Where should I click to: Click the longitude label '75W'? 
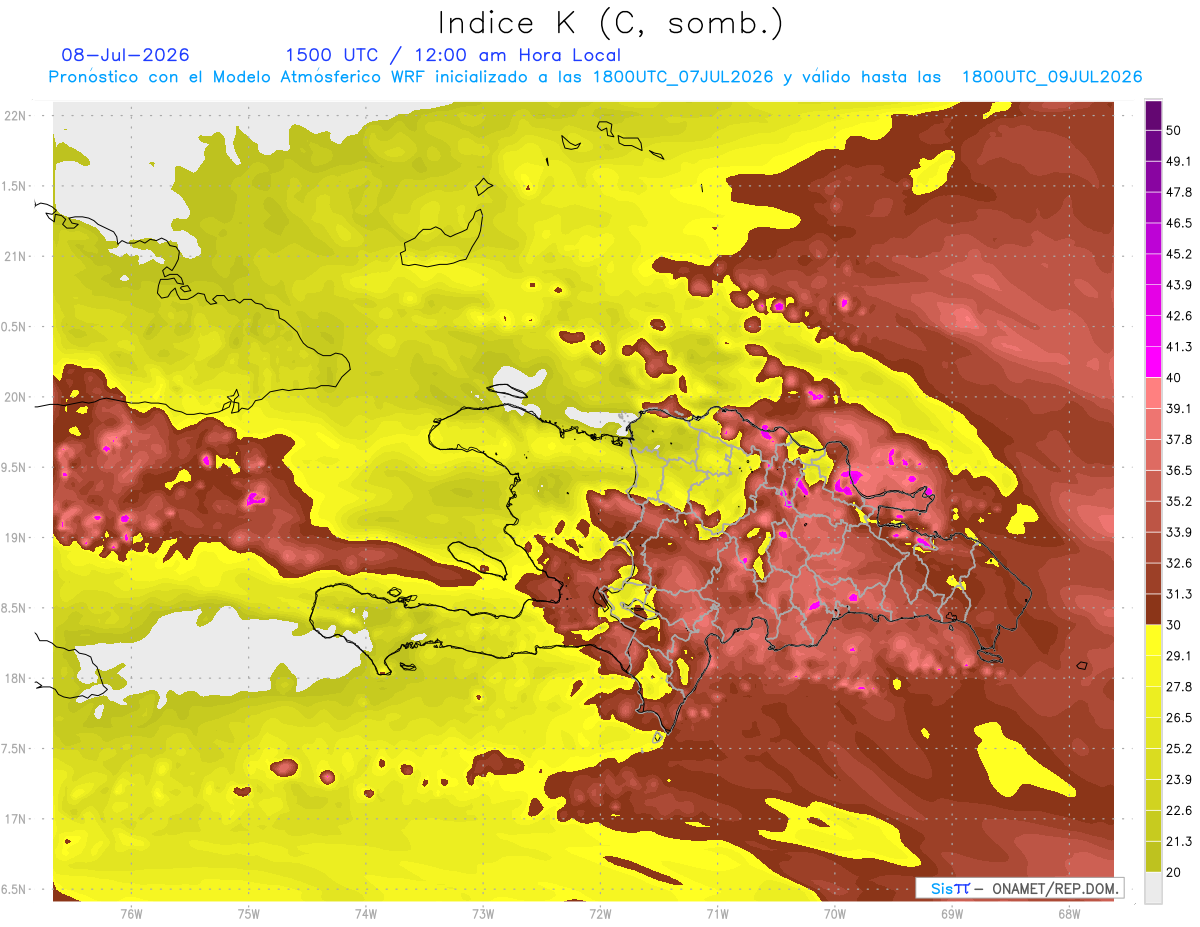[249, 913]
